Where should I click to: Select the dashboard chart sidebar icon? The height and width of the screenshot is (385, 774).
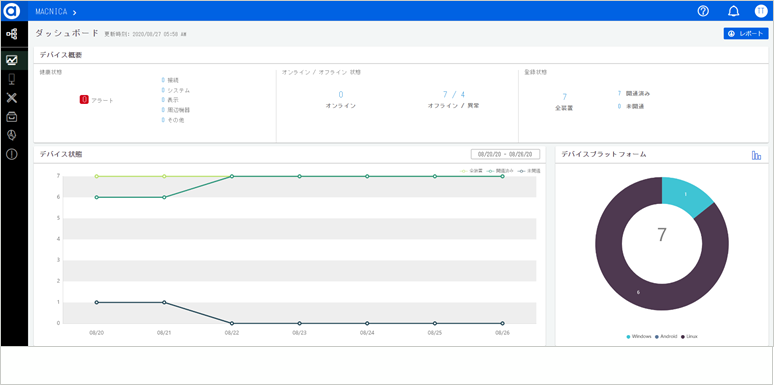pos(12,60)
